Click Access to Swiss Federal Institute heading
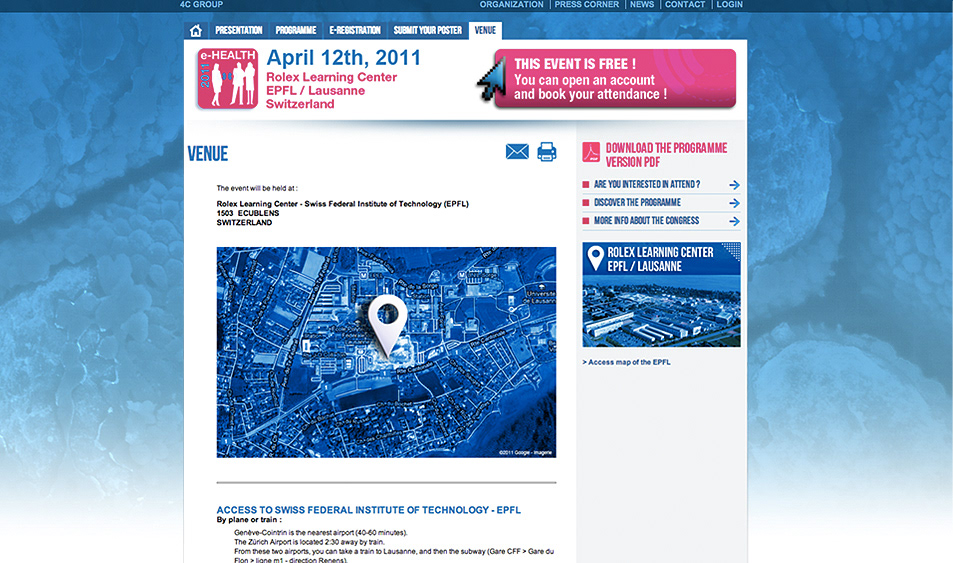This screenshot has height=563, width=953. point(368,510)
